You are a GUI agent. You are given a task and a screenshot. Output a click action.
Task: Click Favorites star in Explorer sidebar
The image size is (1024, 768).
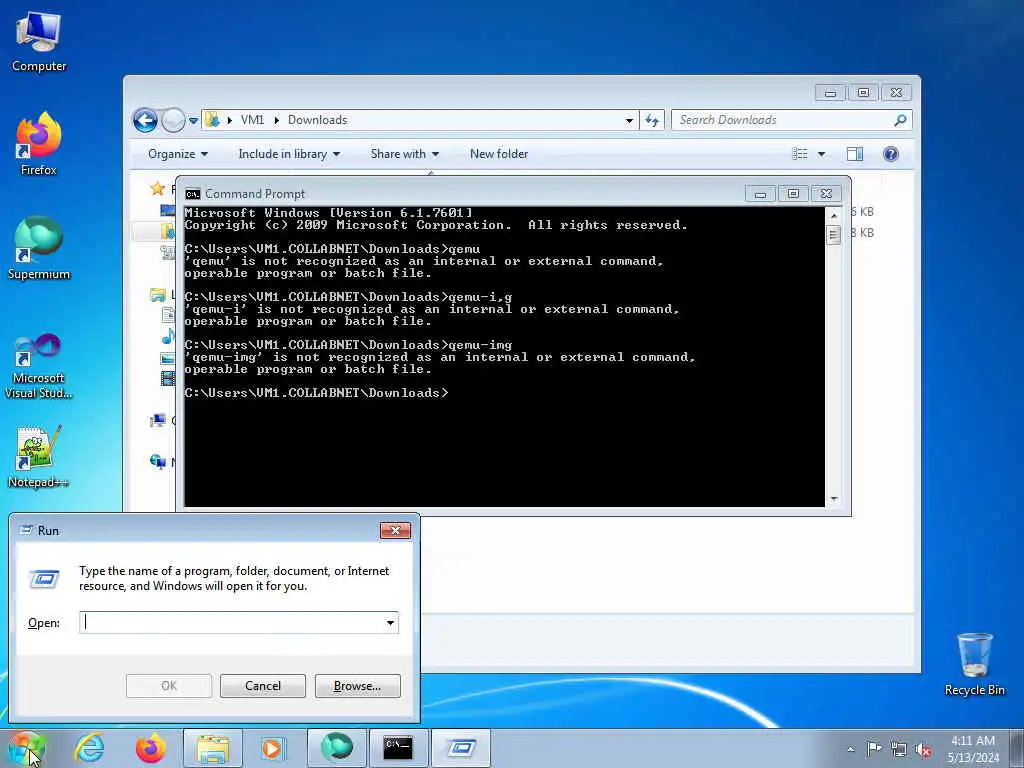[x=157, y=189]
